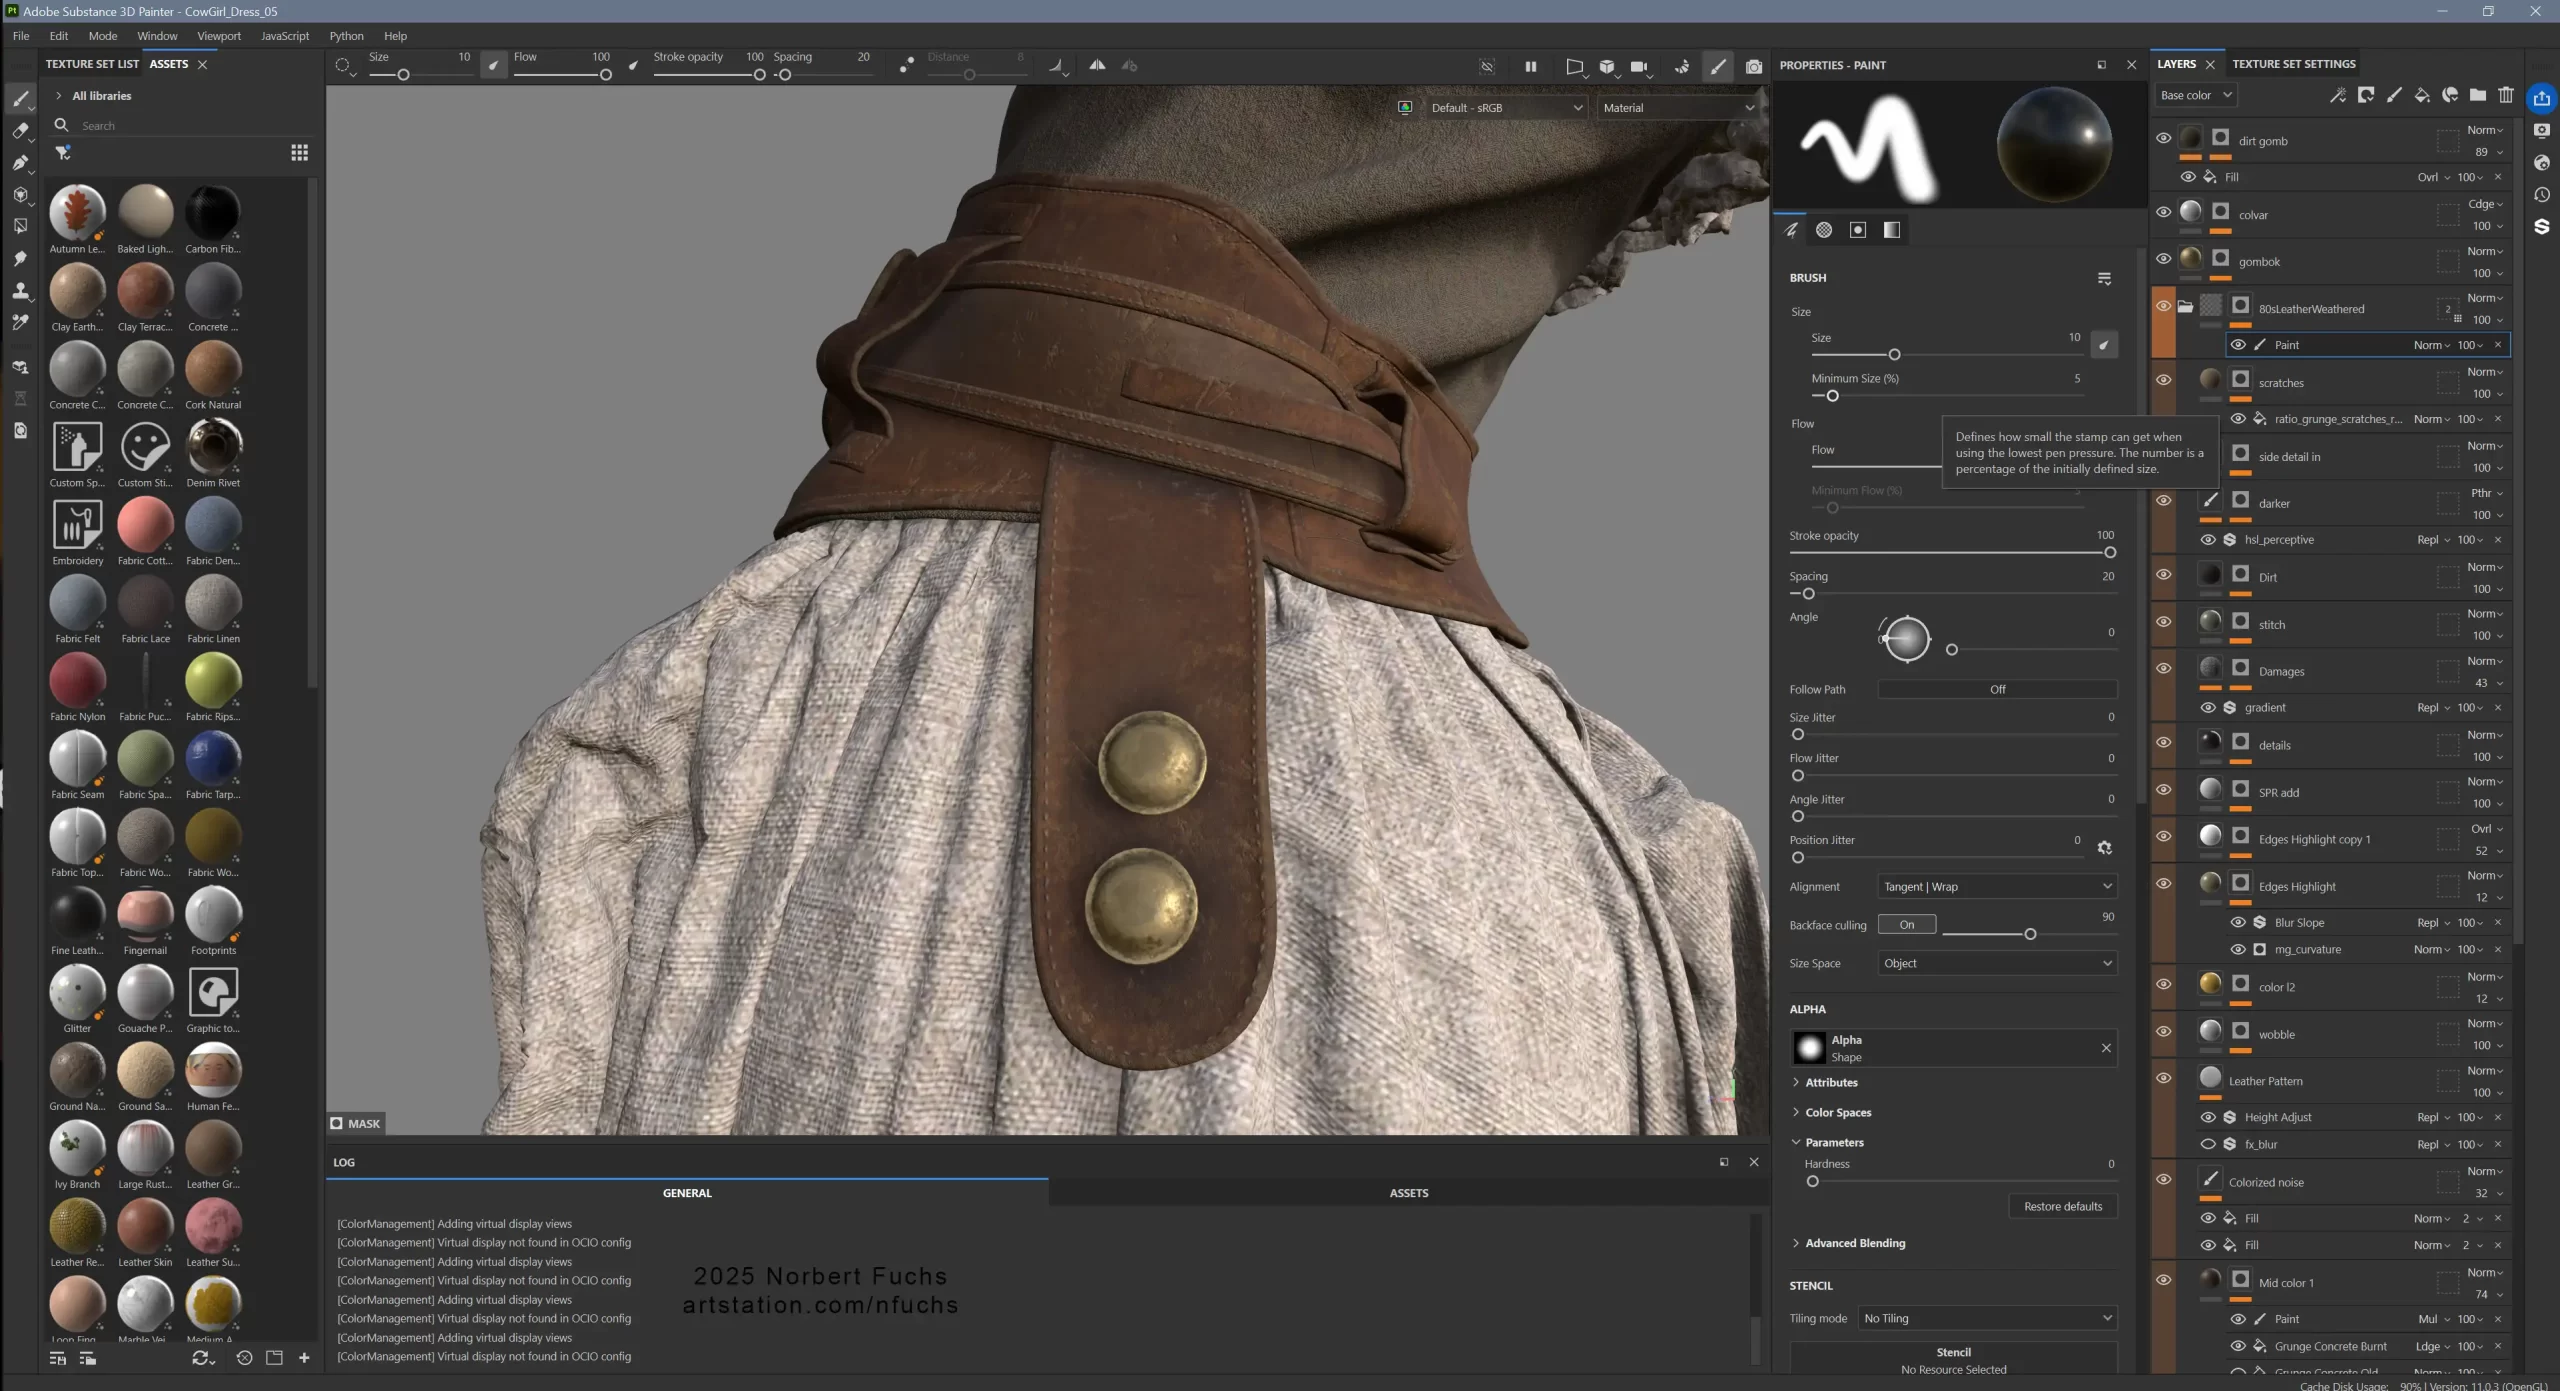Hide the scratches layer
Image resolution: width=2560 pixels, height=1391 pixels.
2163,380
